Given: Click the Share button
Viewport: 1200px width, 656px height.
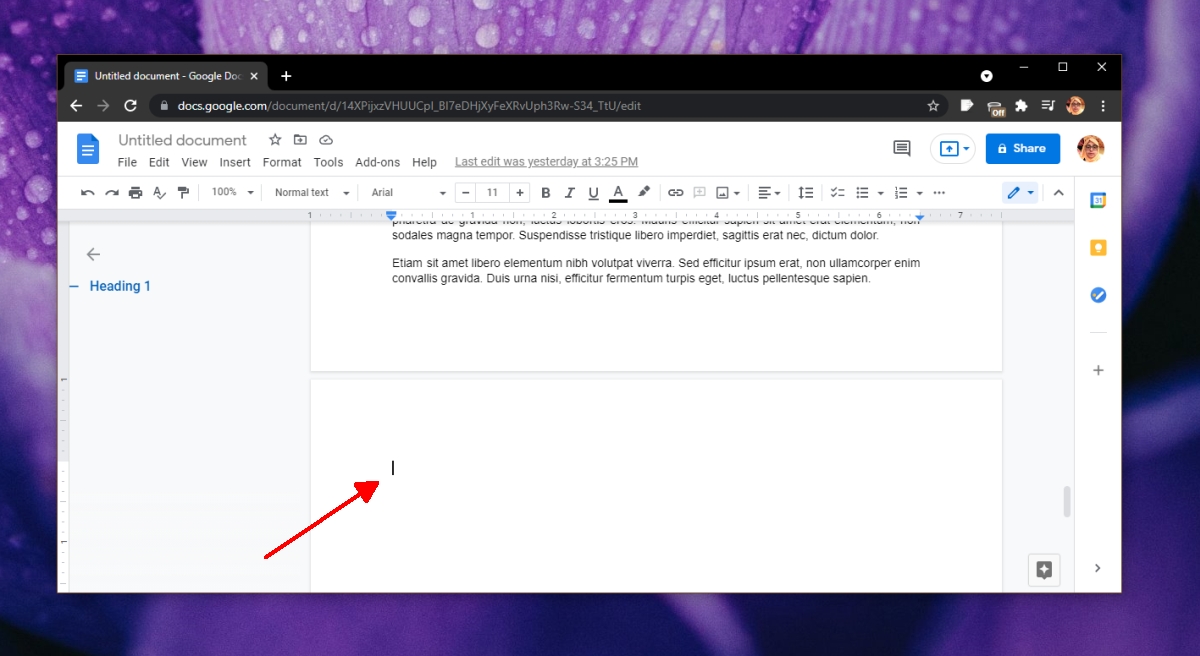Looking at the screenshot, I should tap(1022, 148).
